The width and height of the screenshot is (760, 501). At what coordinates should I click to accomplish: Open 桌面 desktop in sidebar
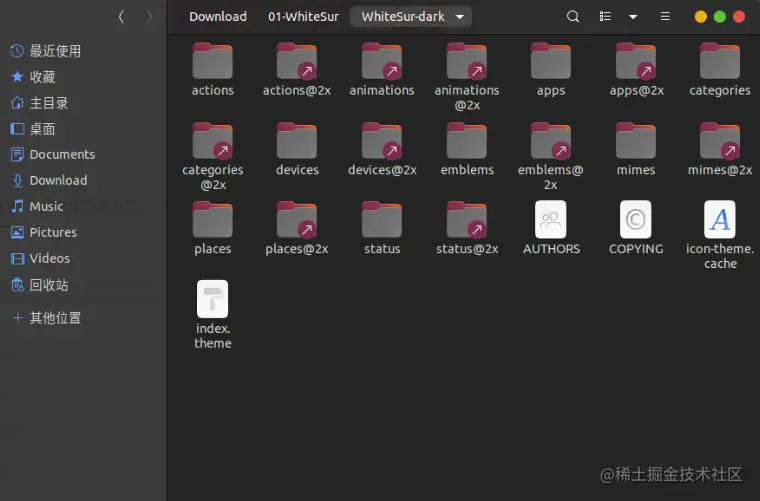33,128
